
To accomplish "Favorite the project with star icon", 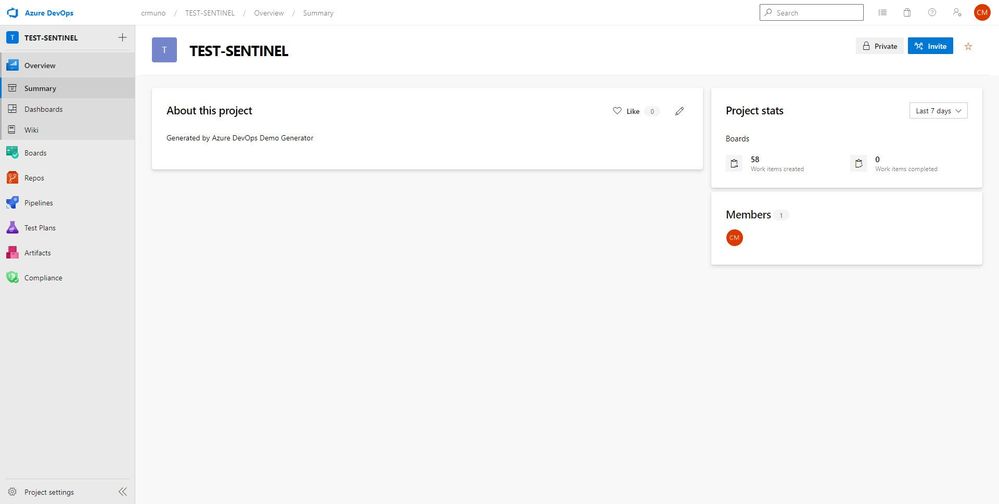I will (x=968, y=47).
